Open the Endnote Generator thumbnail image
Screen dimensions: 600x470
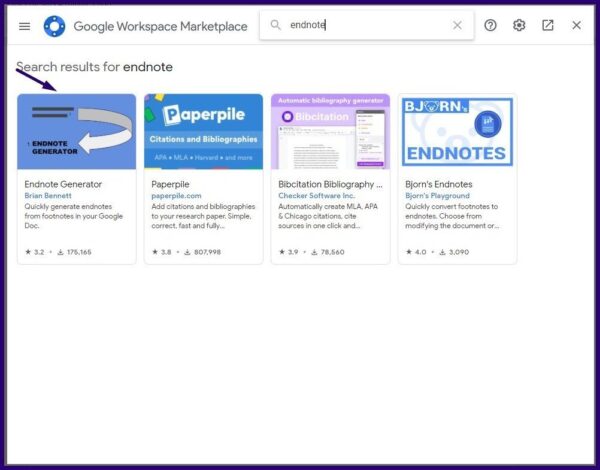point(77,132)
